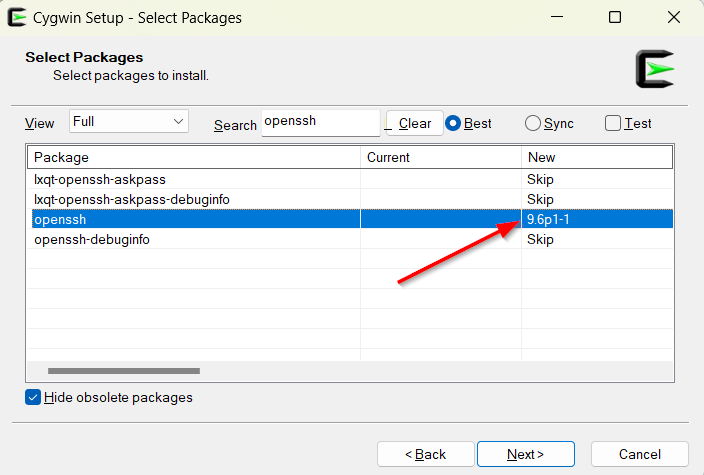The image size is (704, 475).
Task: Go back with the Back button
Action: click(x=425, y=454)
